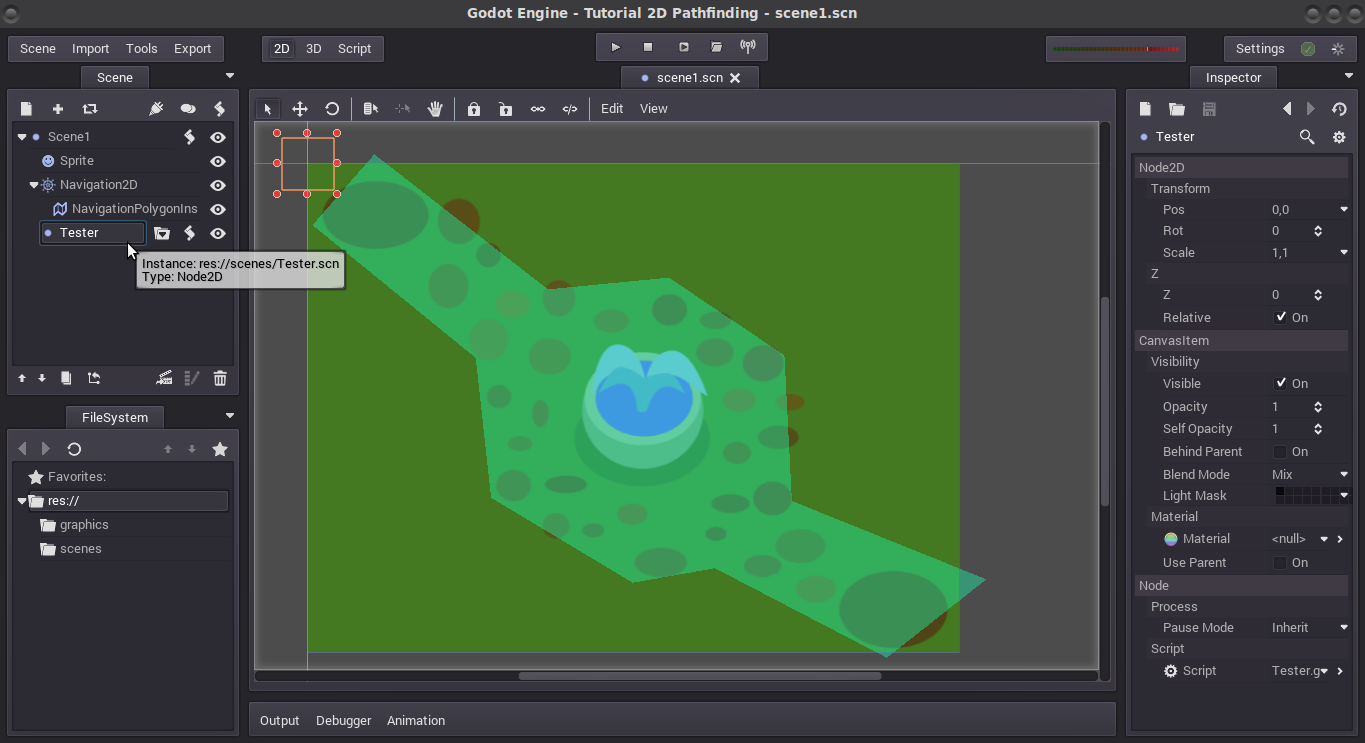Move selected node down in scene tree
This screenshot has width=1365, height=743.
click(42, 378)
